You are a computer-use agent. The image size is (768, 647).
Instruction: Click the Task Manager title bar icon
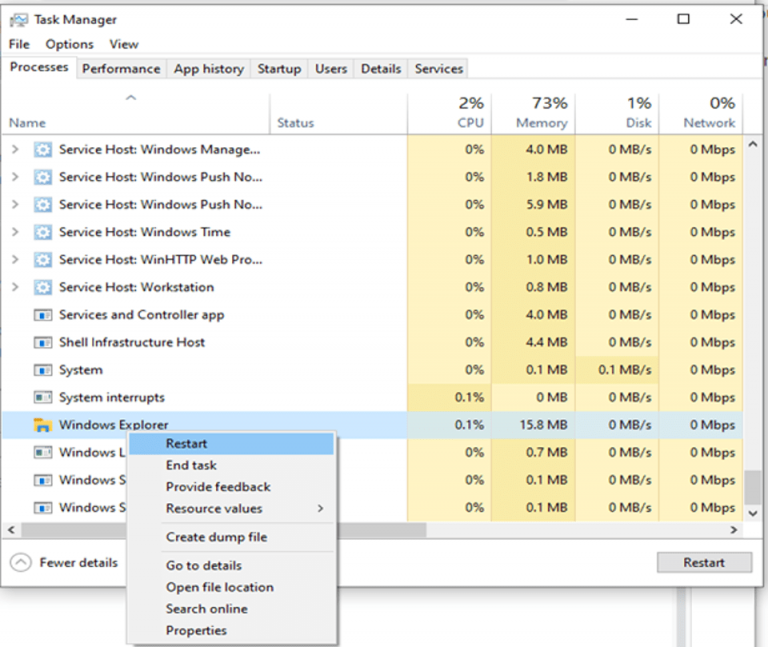point(18,20)
